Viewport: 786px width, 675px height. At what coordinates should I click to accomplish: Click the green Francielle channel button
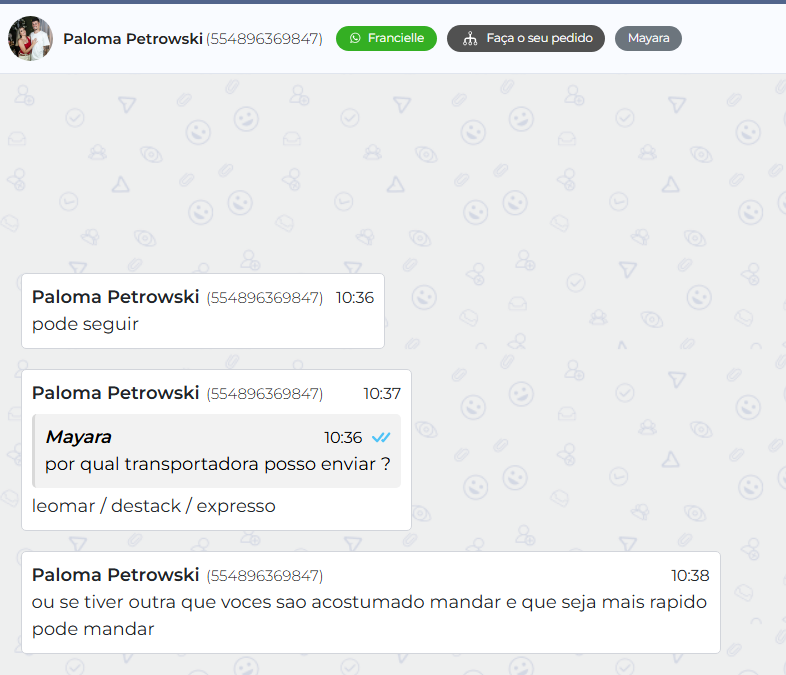click(x=386, y=38)
